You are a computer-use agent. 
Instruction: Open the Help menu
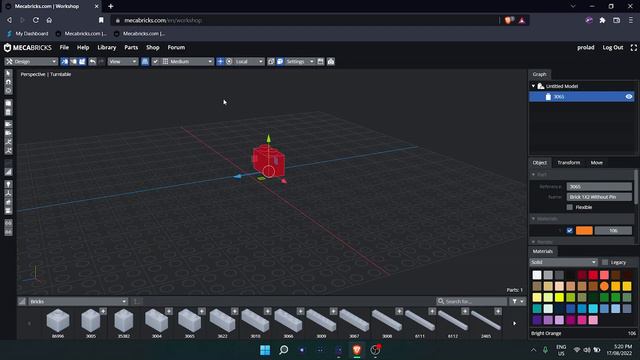tap(83, 48)
